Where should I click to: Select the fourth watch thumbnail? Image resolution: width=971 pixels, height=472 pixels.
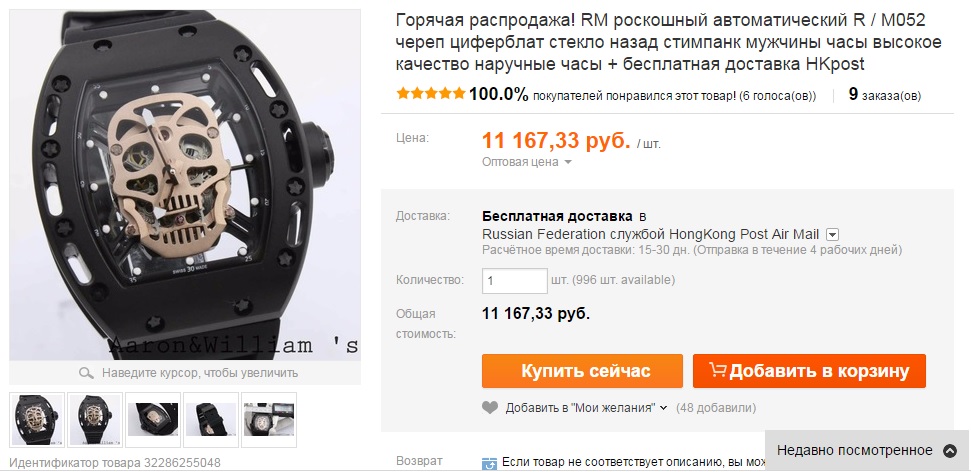[211, 419]
